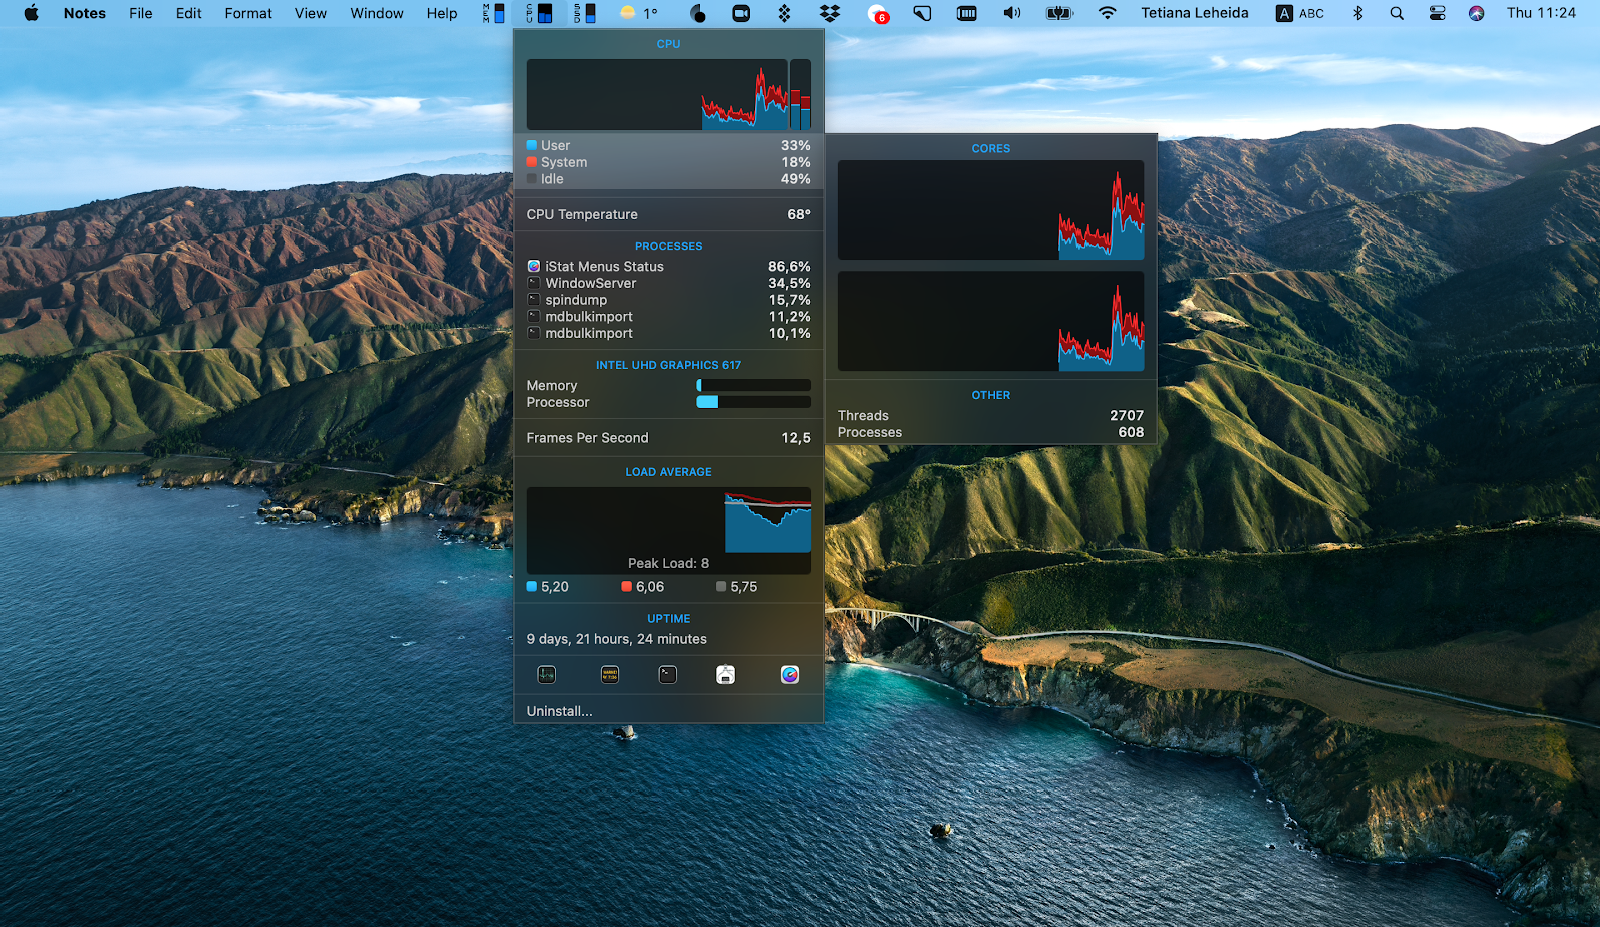
Task: Click the menu bar icon with red 6 badge
Action: [x=878, y=14]
